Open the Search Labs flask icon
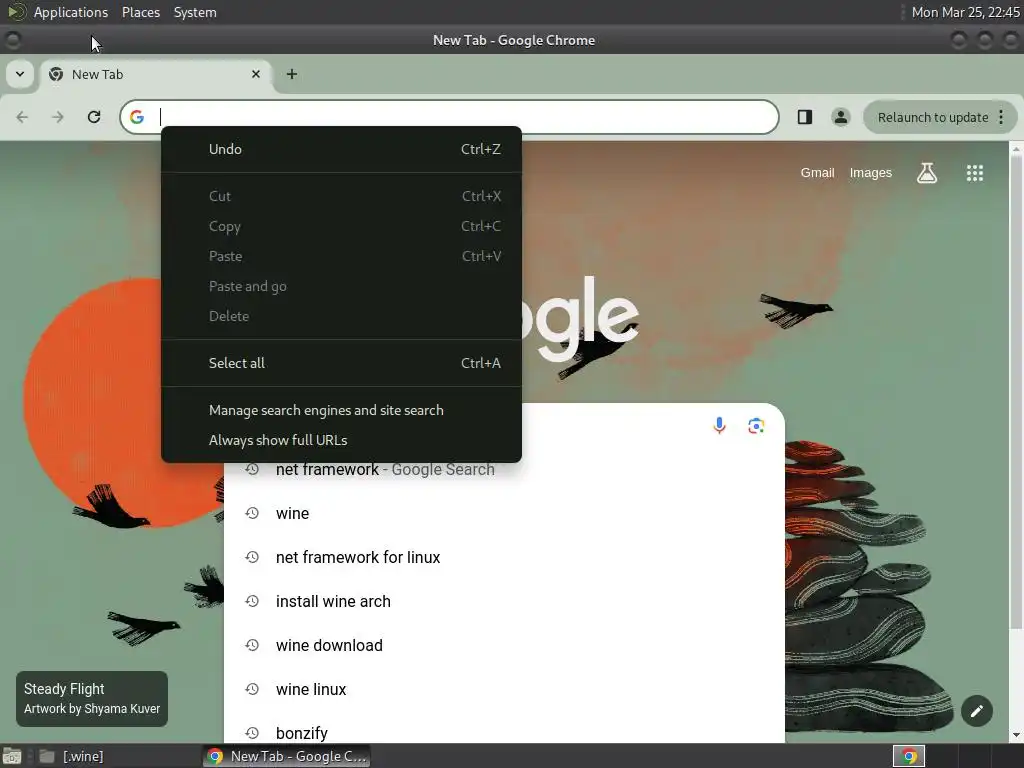Viewport: 1024px width, 768px height. pos(927,173)
